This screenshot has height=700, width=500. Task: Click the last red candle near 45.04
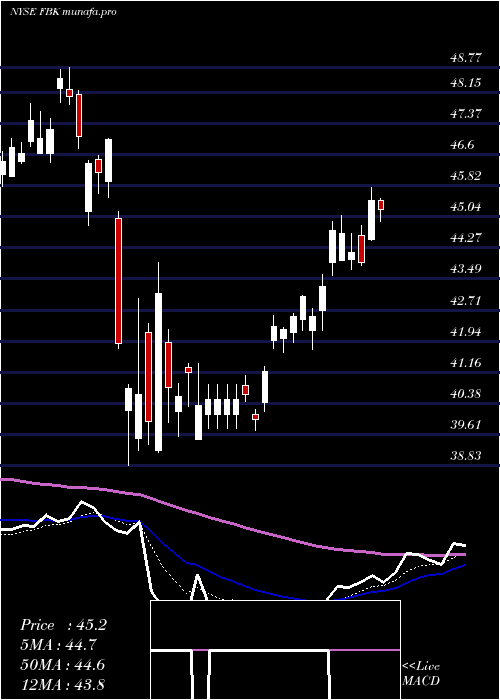click(381, 205)
